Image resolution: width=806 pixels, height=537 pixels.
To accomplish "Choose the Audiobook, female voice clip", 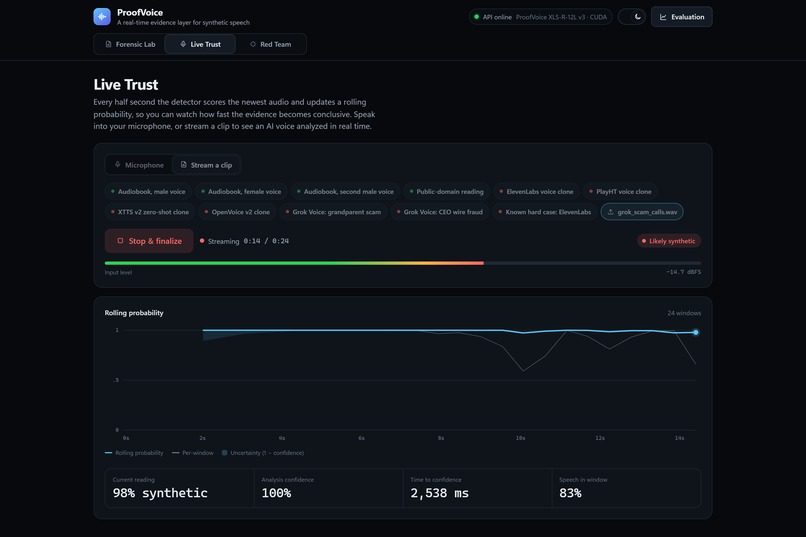I will (x=241, y=192).
